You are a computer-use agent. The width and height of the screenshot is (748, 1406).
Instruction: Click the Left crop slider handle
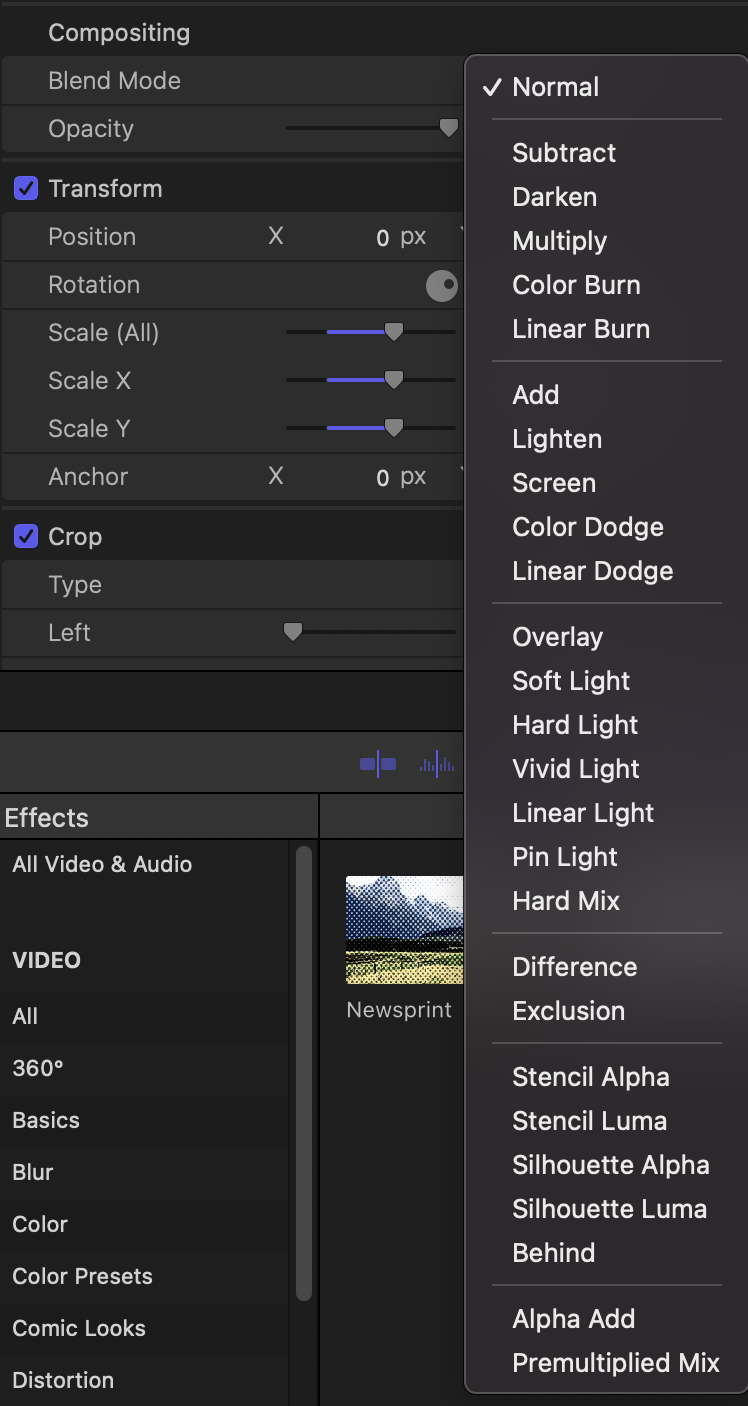pos(292,632)
